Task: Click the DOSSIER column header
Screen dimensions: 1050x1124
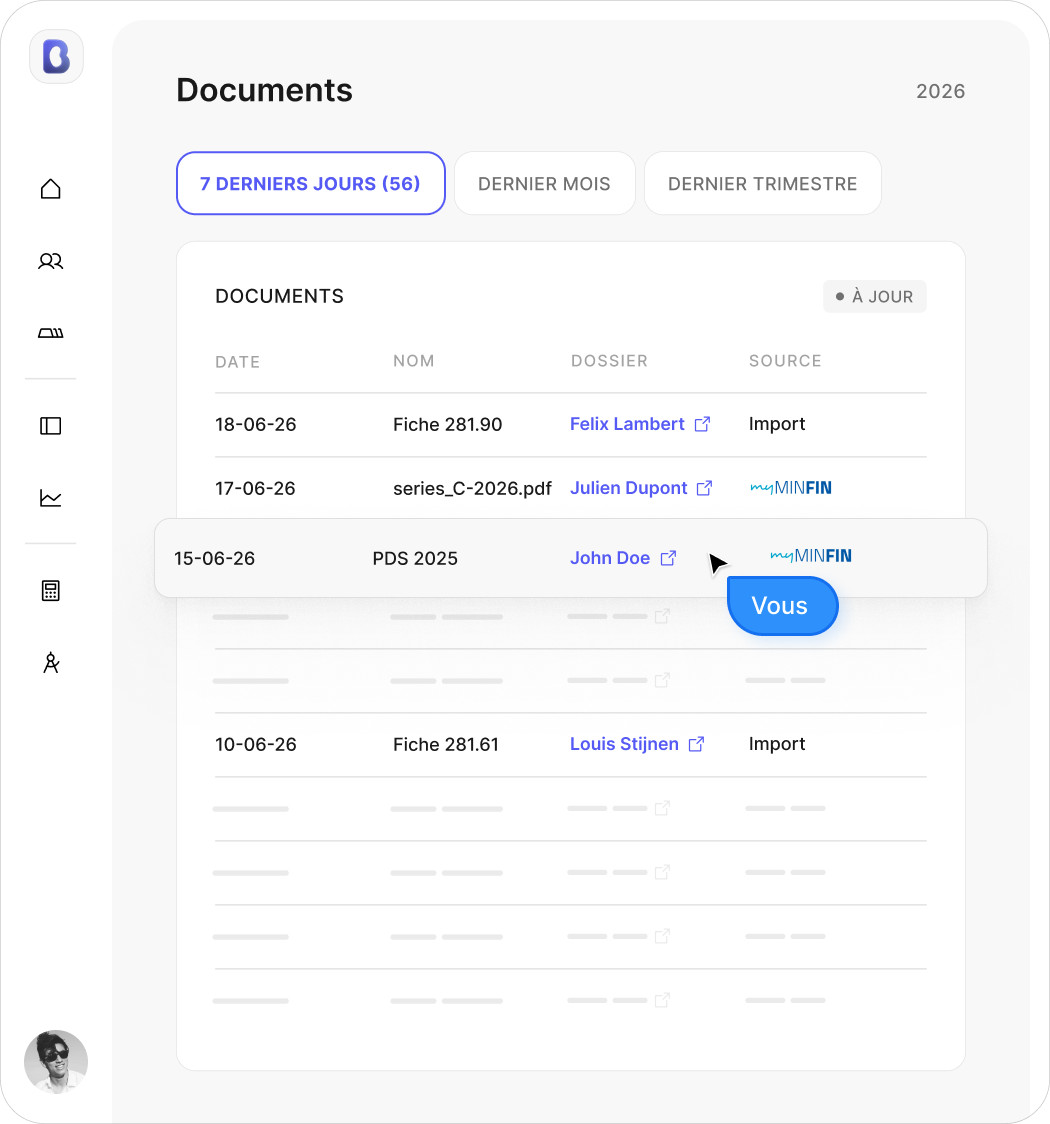Action: (x=609, y=361)
